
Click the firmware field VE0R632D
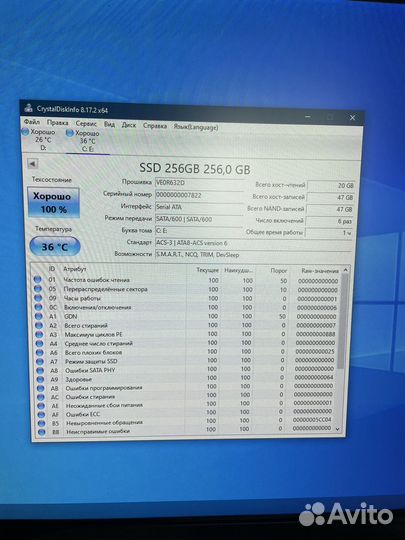pyautogui.click(x=199, y=183)
